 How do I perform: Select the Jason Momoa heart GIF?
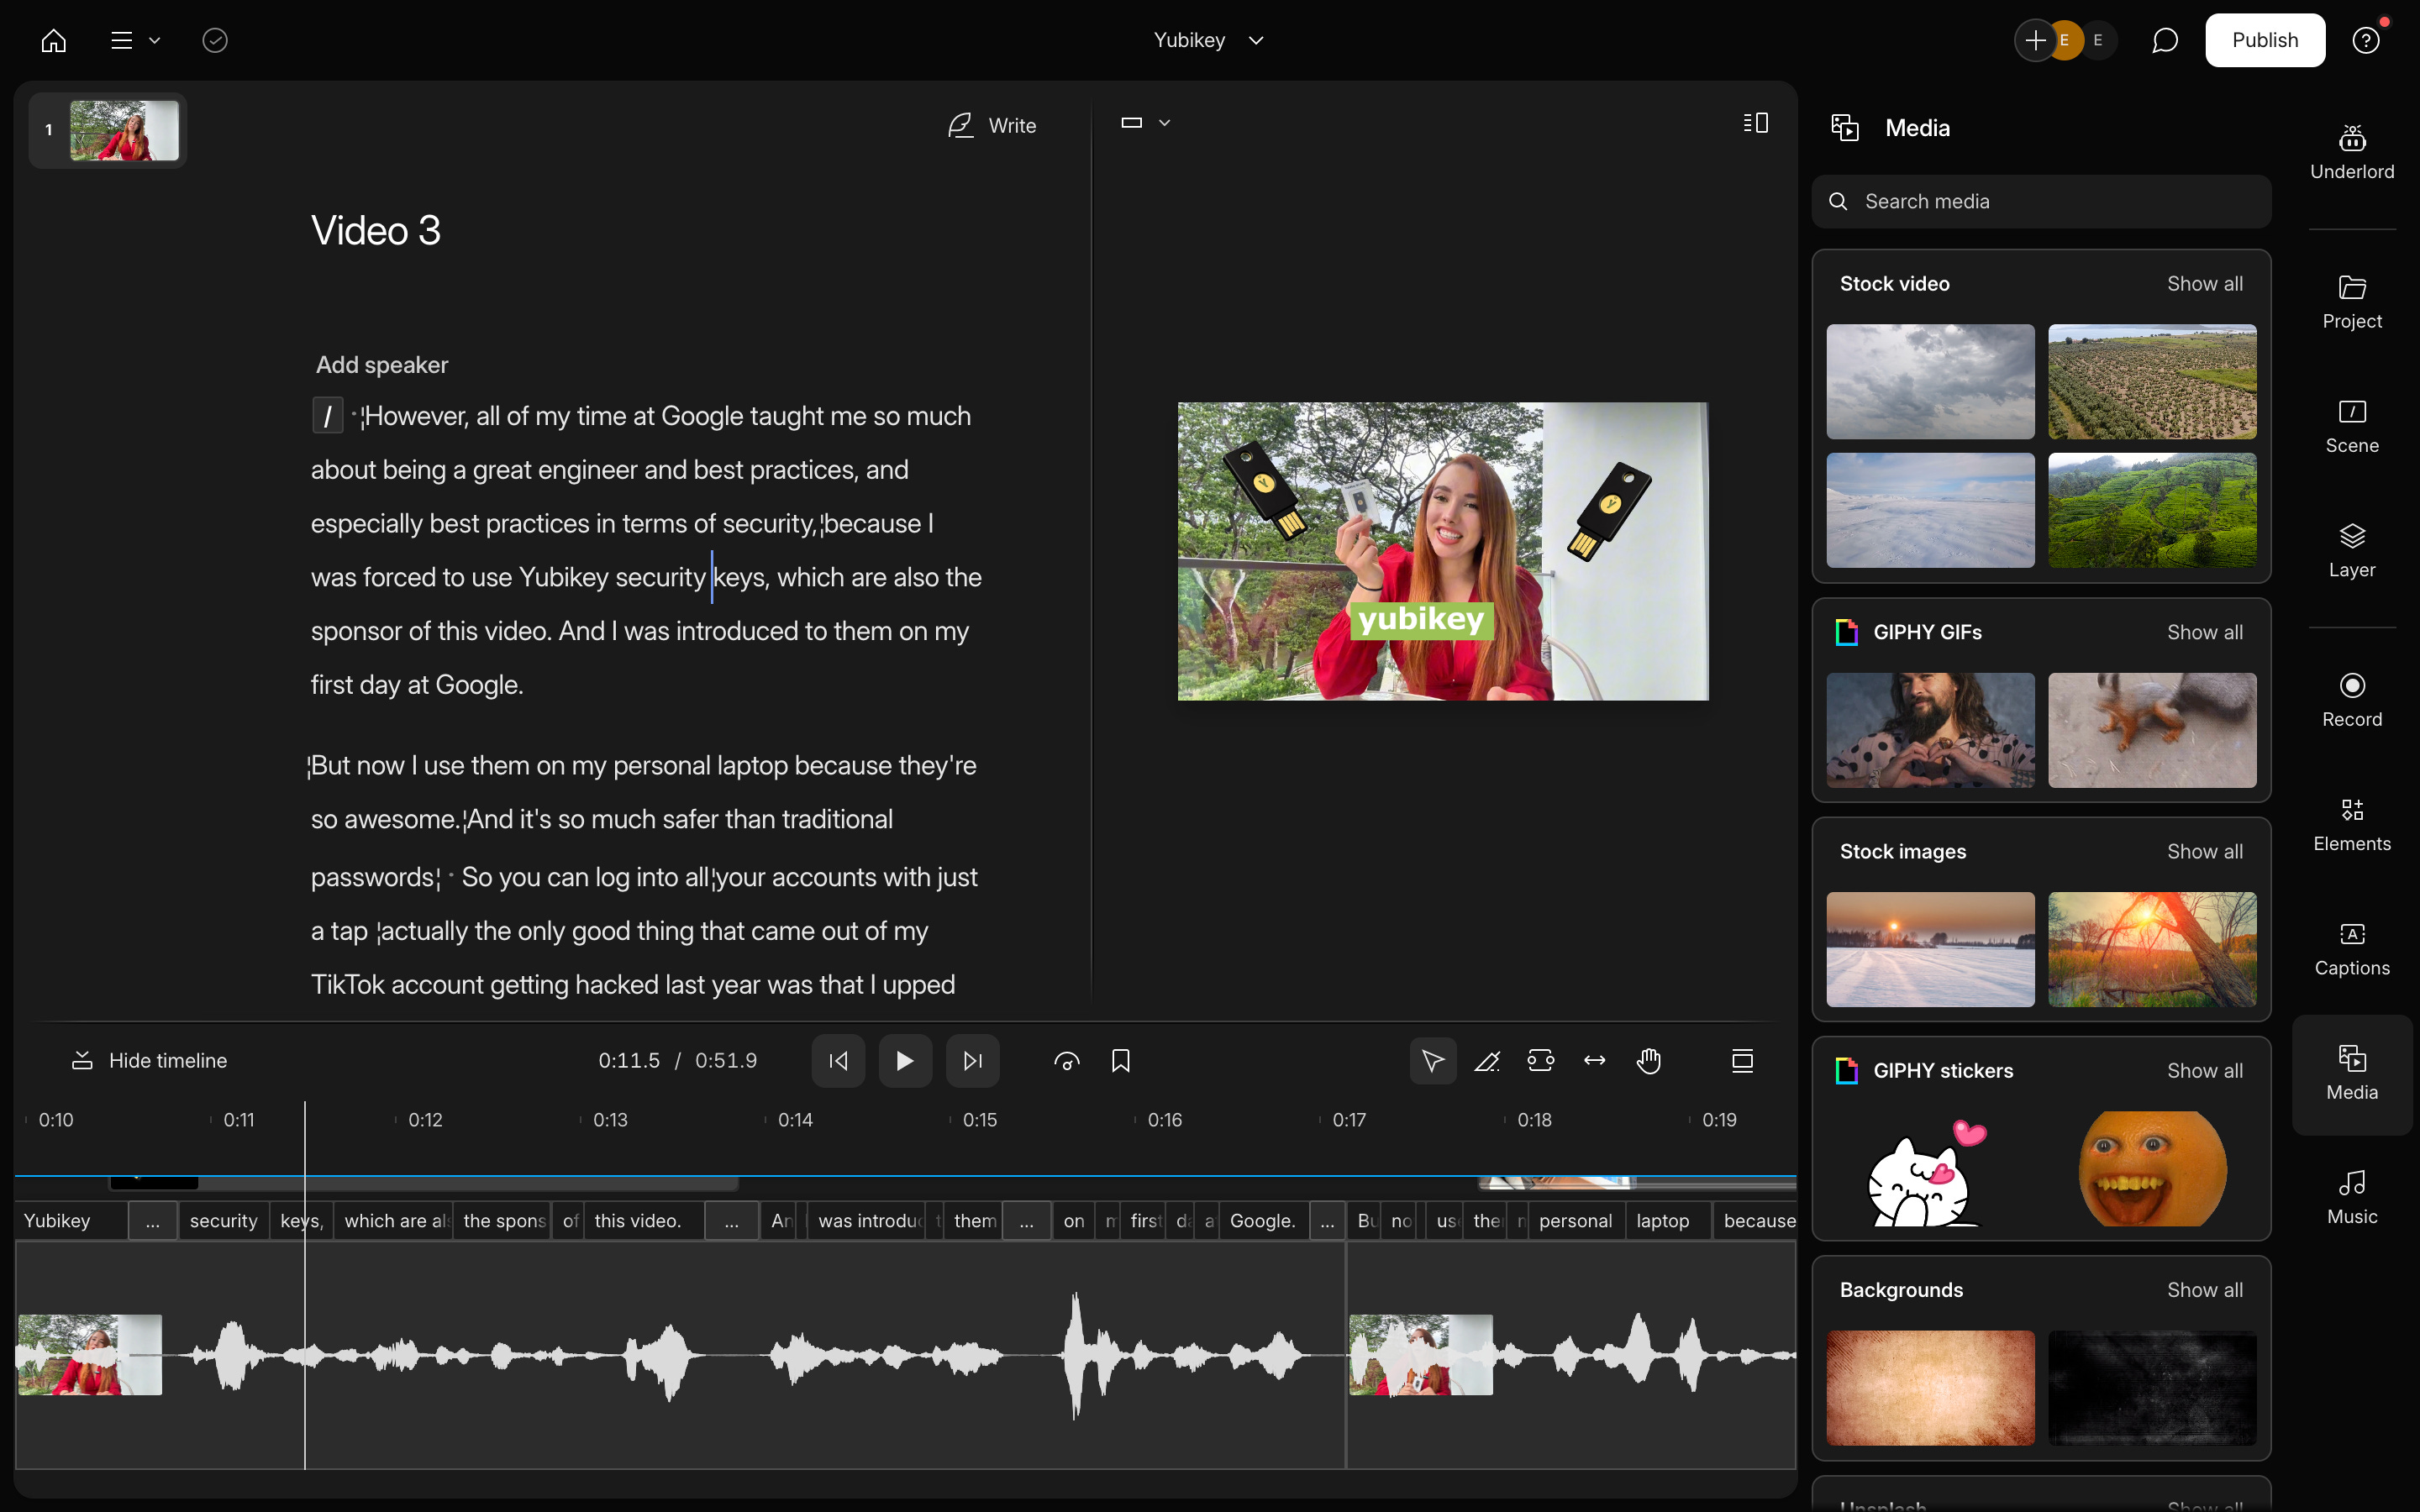click(x=1930, y=730)
